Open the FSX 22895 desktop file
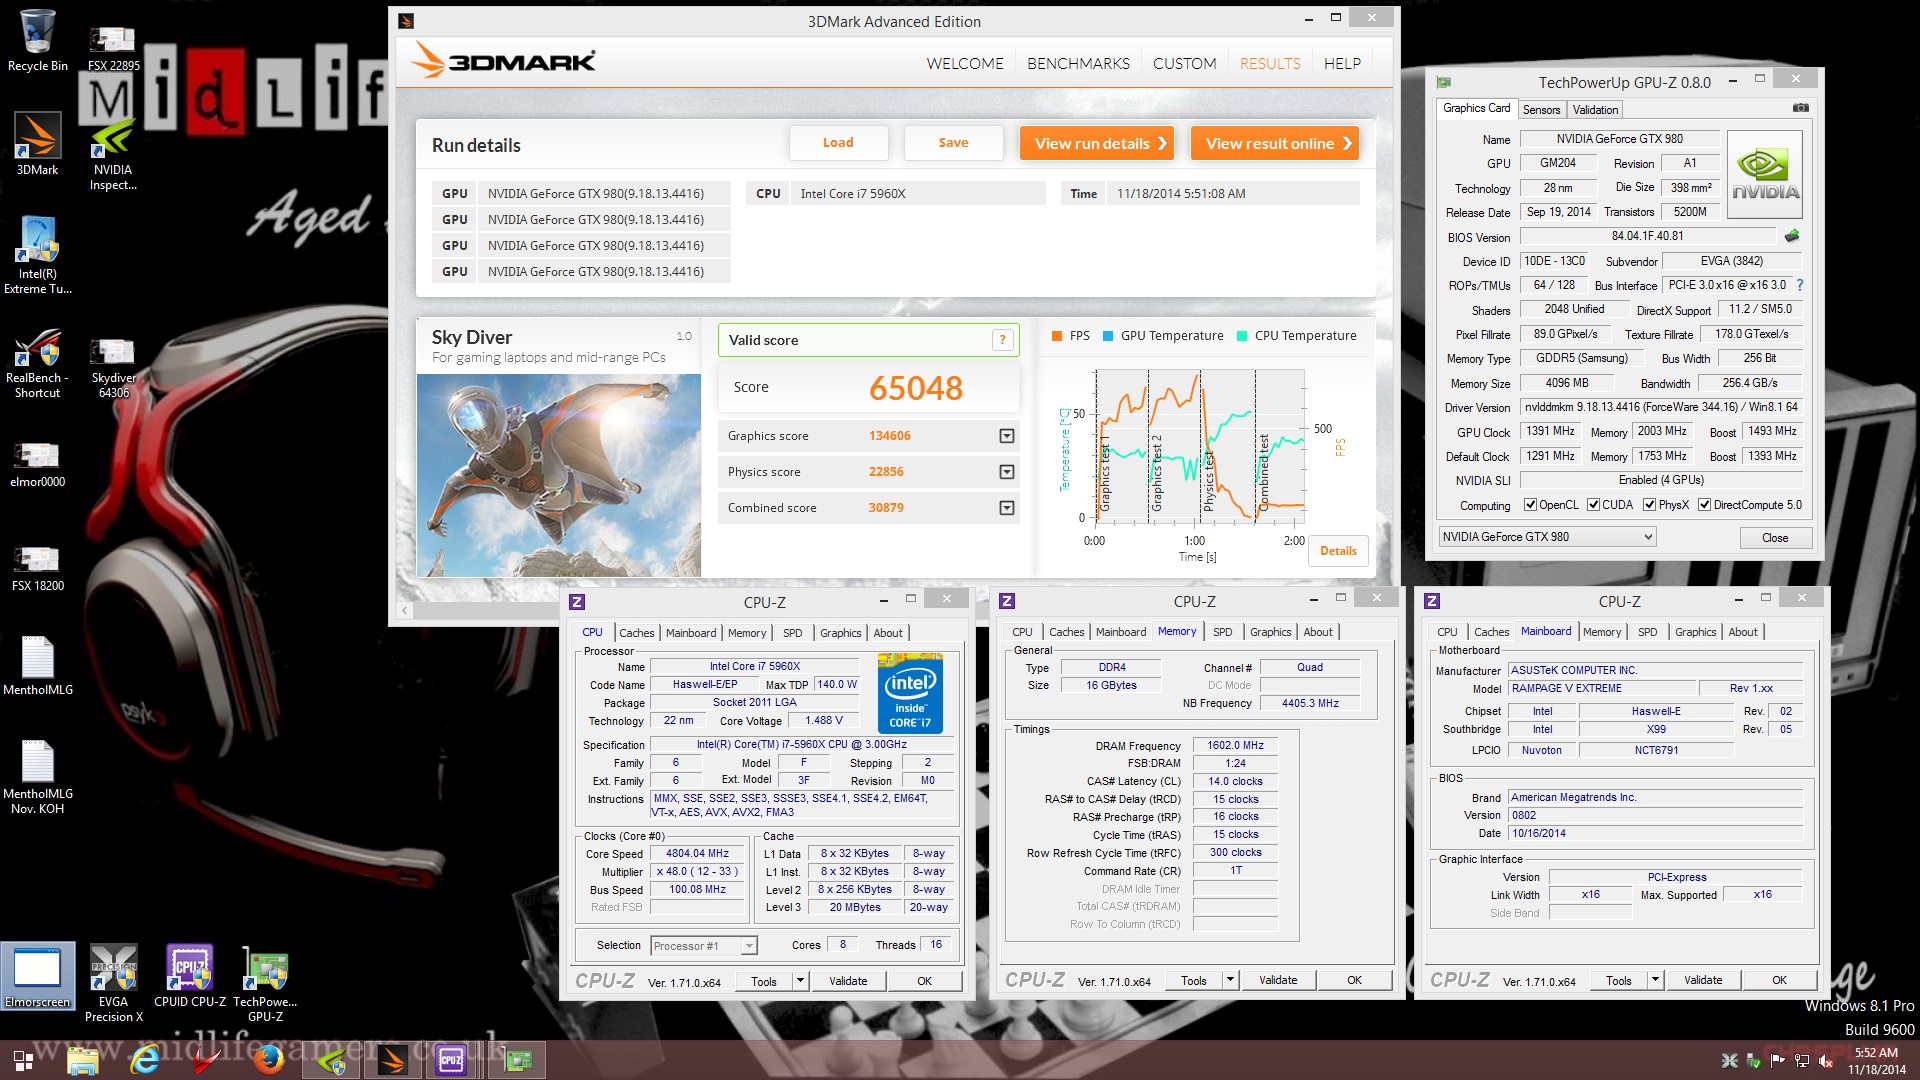Screen dimensions: 1920x1080 (113, 48)
